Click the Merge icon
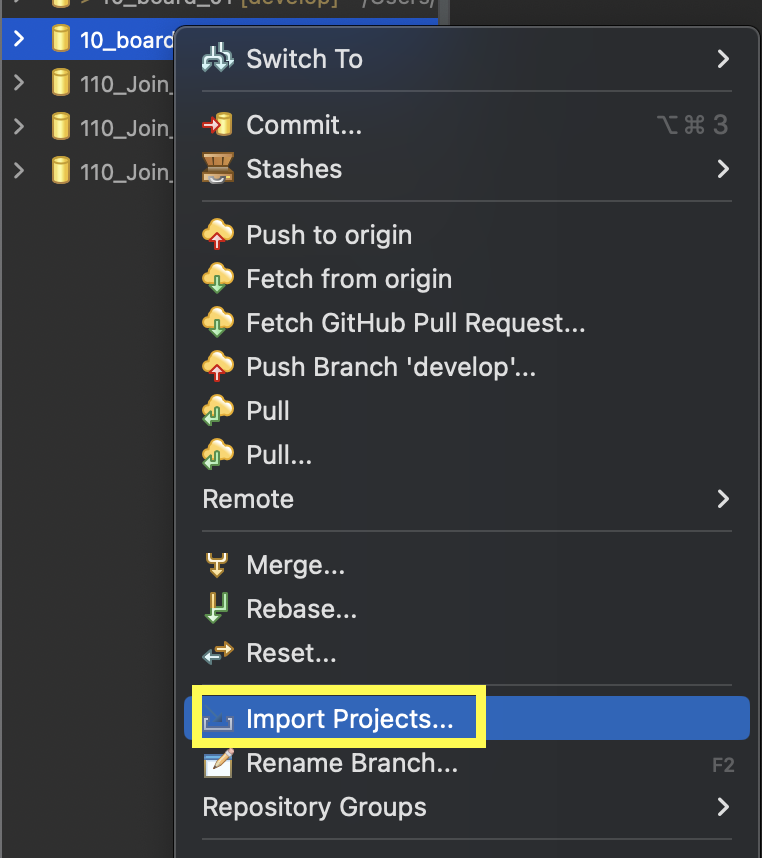The height and width of the screenshot is (858, 762). pos(217,565)
